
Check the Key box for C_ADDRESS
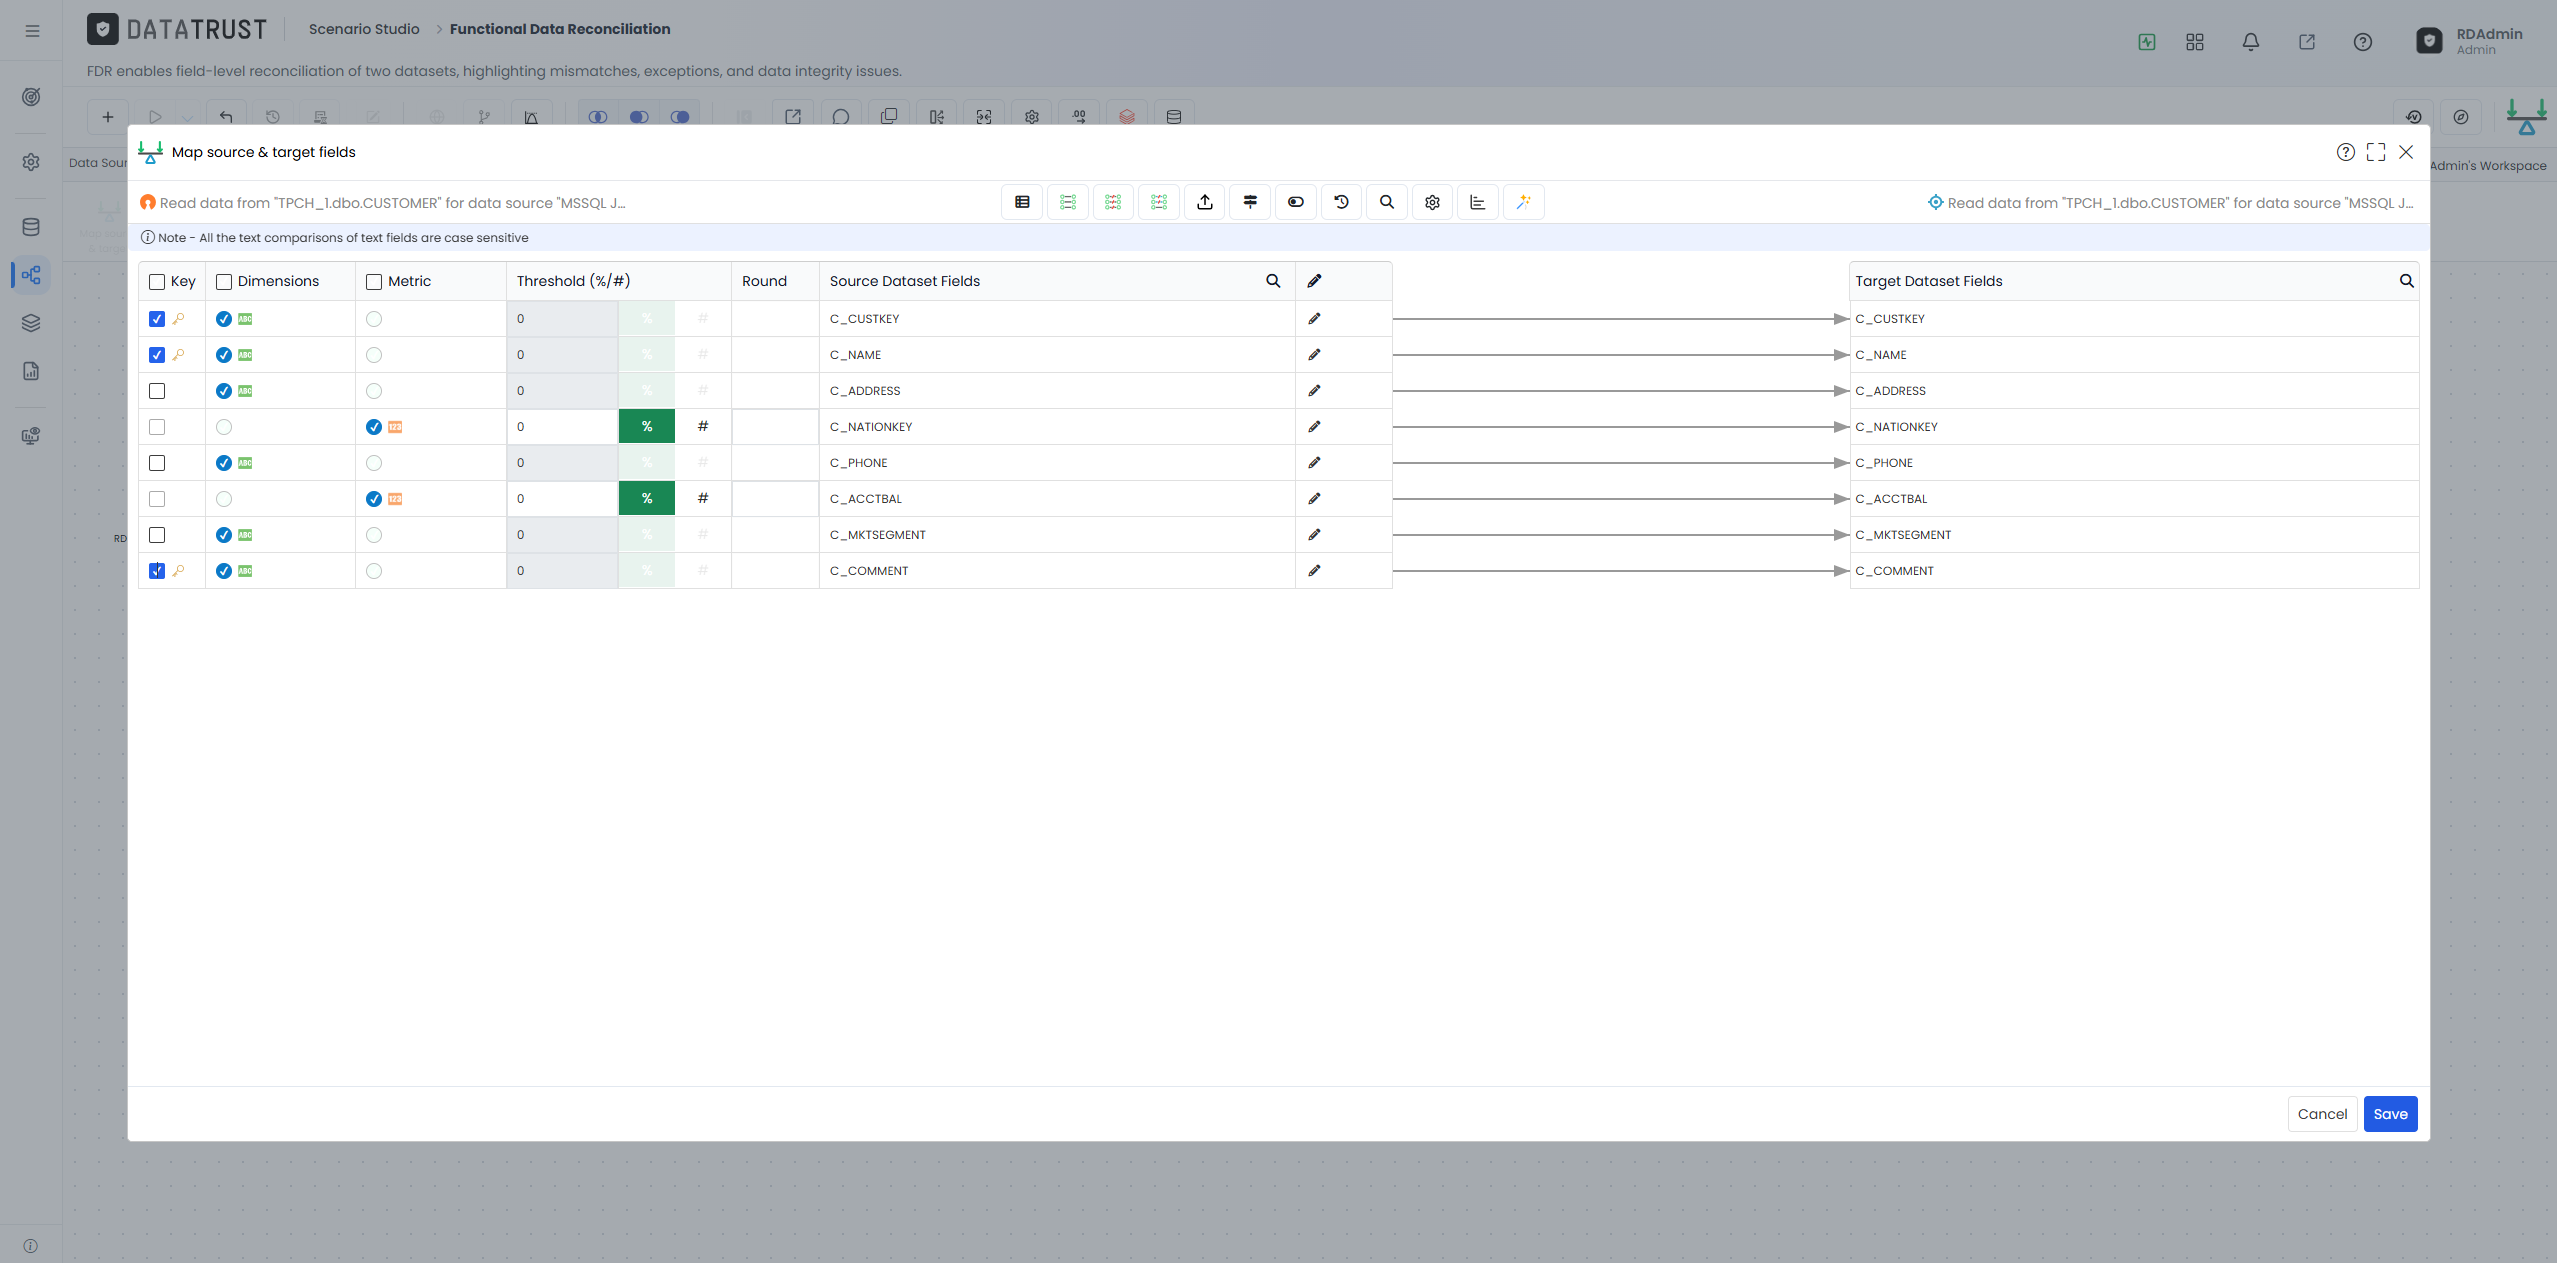click(157, 391)
